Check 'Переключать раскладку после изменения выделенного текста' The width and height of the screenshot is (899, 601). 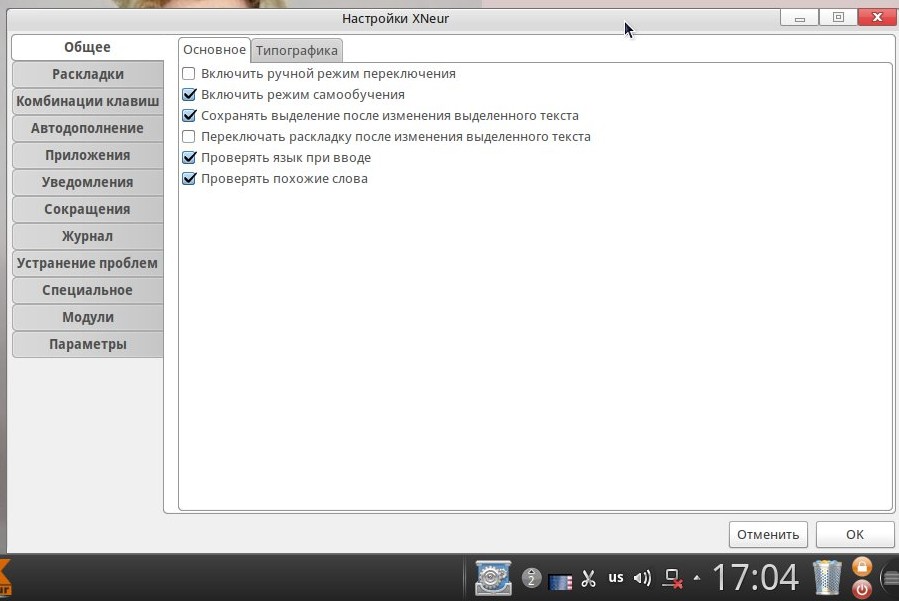coord(189,136)
